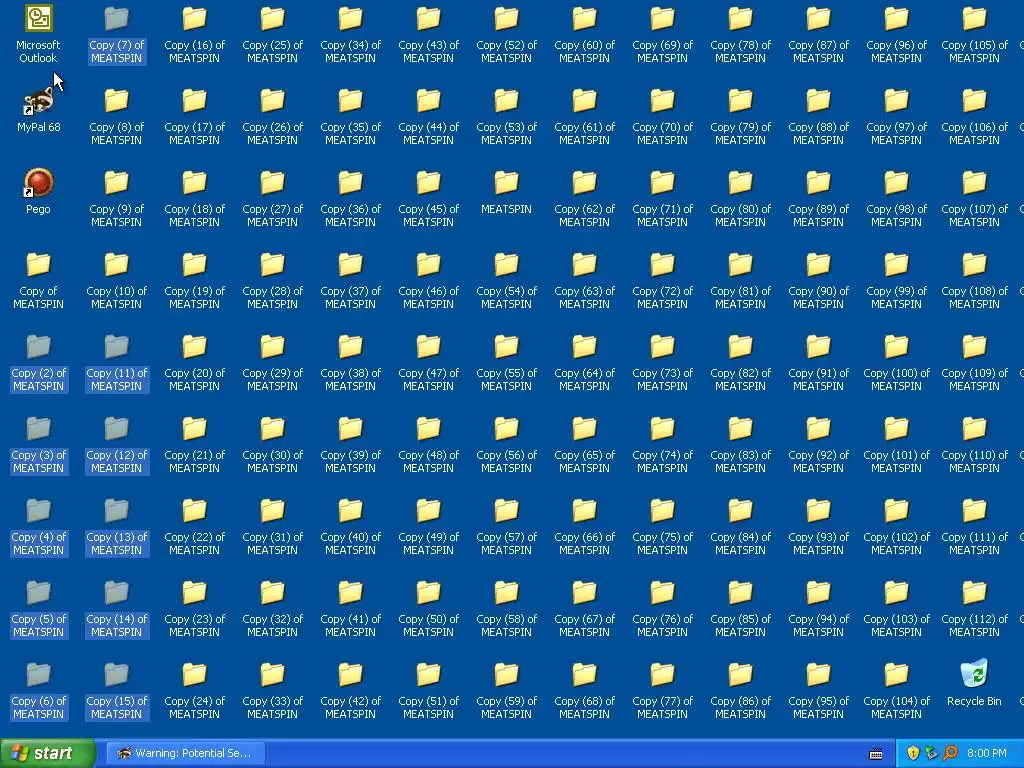Select folder 'Copy (8) of MEATSPIN'
The height and width of the screenshot is (768, 1024).
[x=116, y=116]
